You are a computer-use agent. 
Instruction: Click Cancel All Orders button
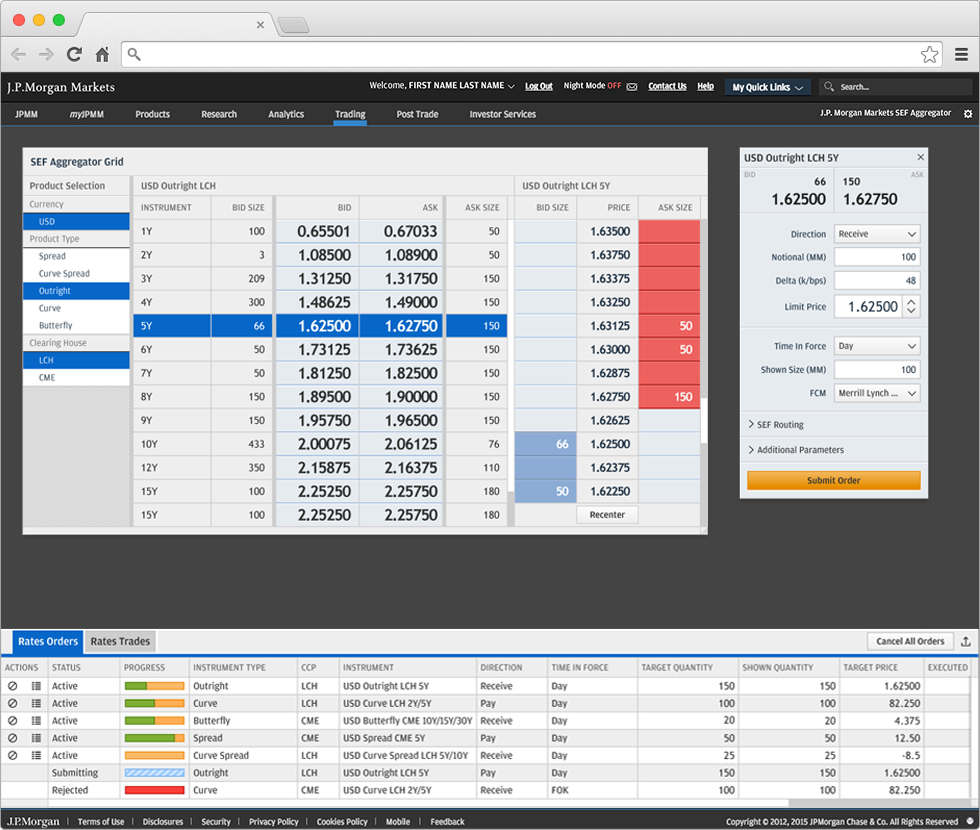point(910,641)
